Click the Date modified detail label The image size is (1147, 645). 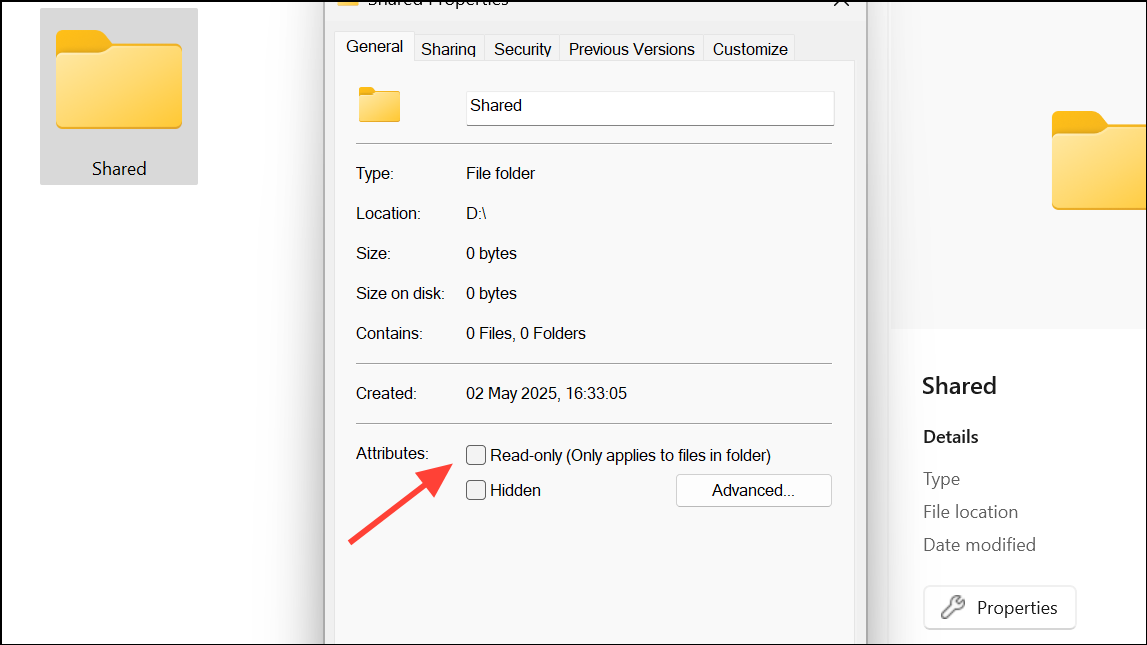pos(979,544)
